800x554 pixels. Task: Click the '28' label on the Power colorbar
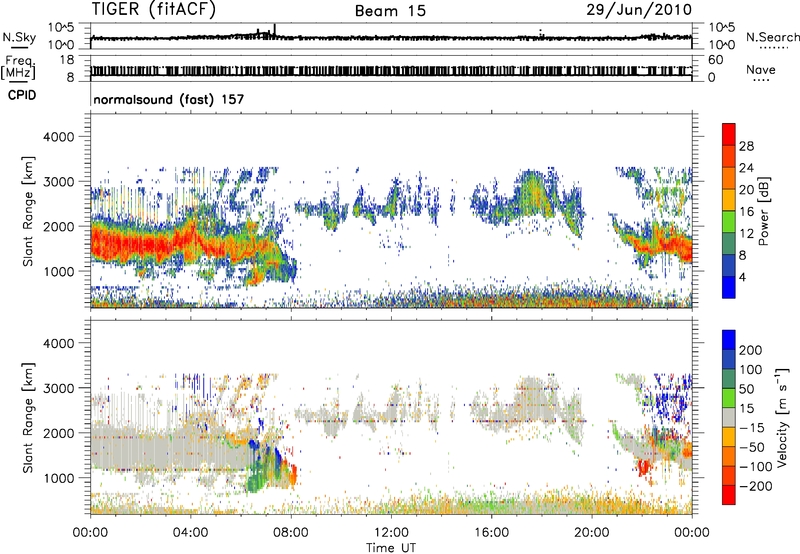tap(746, 146)
